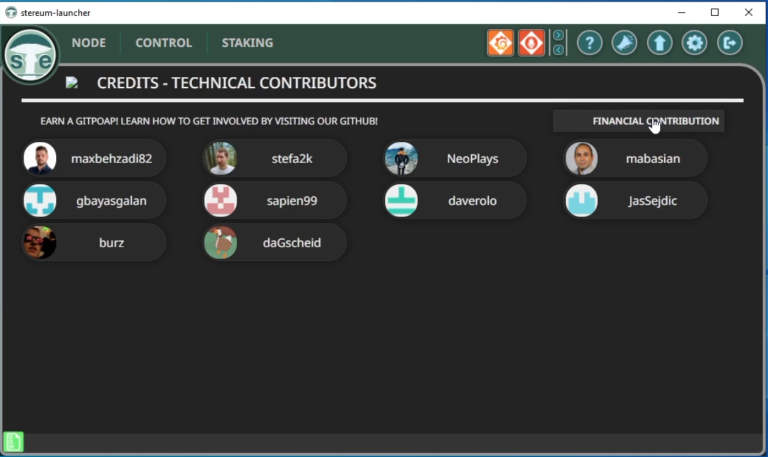Image resolution: width=768 pixels, height=457 pixels.
Task: Click the upper service-list arrow
Action: tap(558, 35)
